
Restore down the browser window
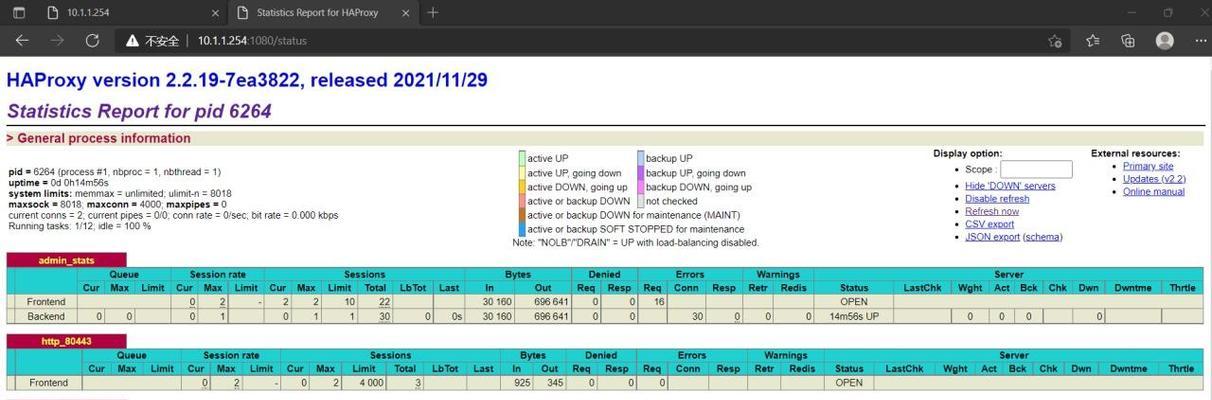point(1167,13)
